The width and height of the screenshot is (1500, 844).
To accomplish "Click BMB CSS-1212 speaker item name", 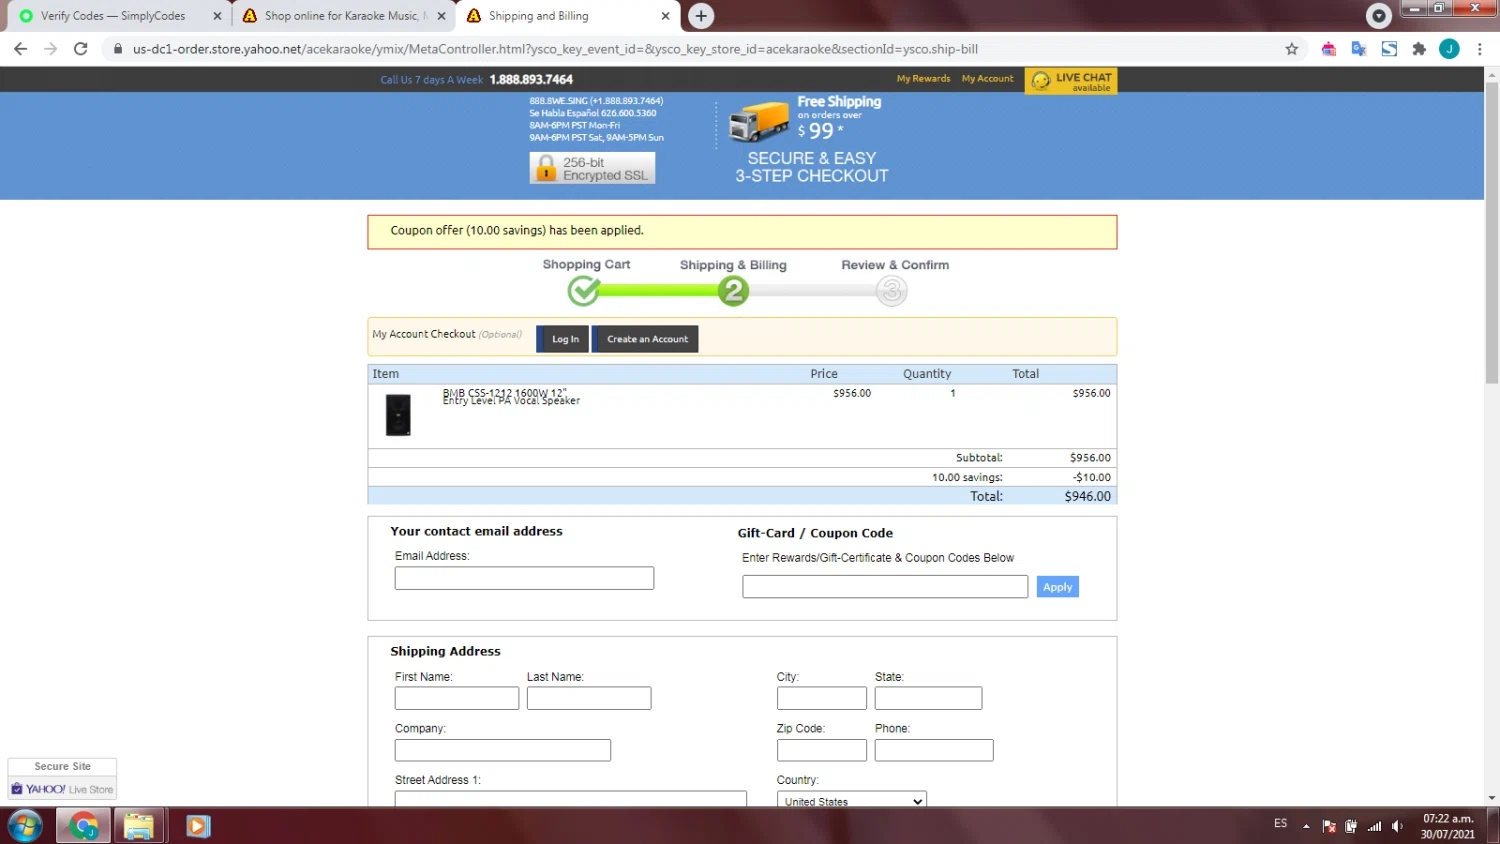I will click(x=511, y=397).
